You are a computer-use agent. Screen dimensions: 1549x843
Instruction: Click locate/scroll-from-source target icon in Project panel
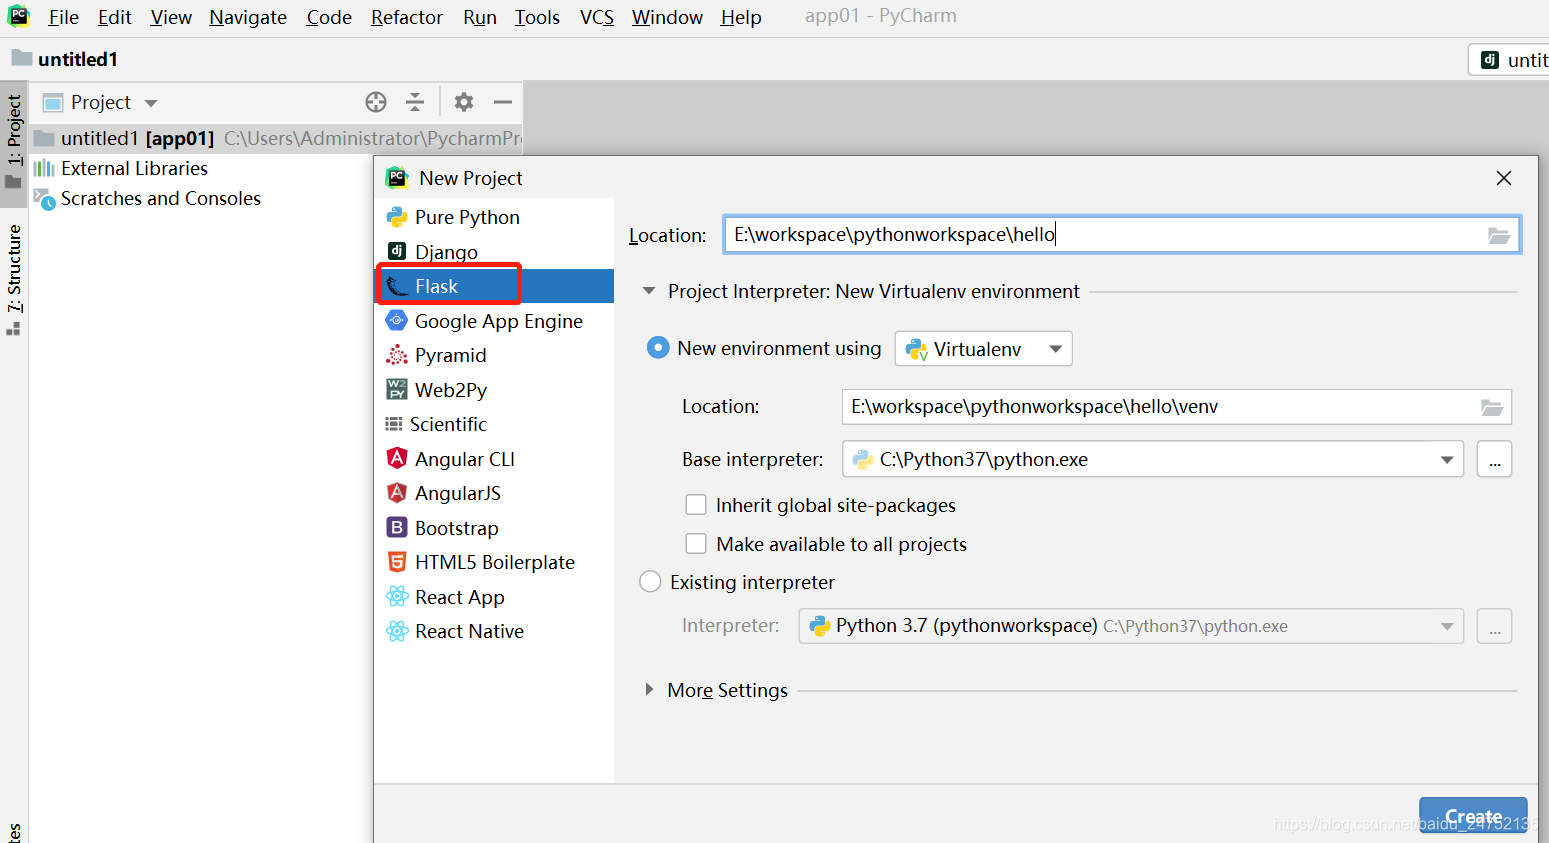pos(376,102)
